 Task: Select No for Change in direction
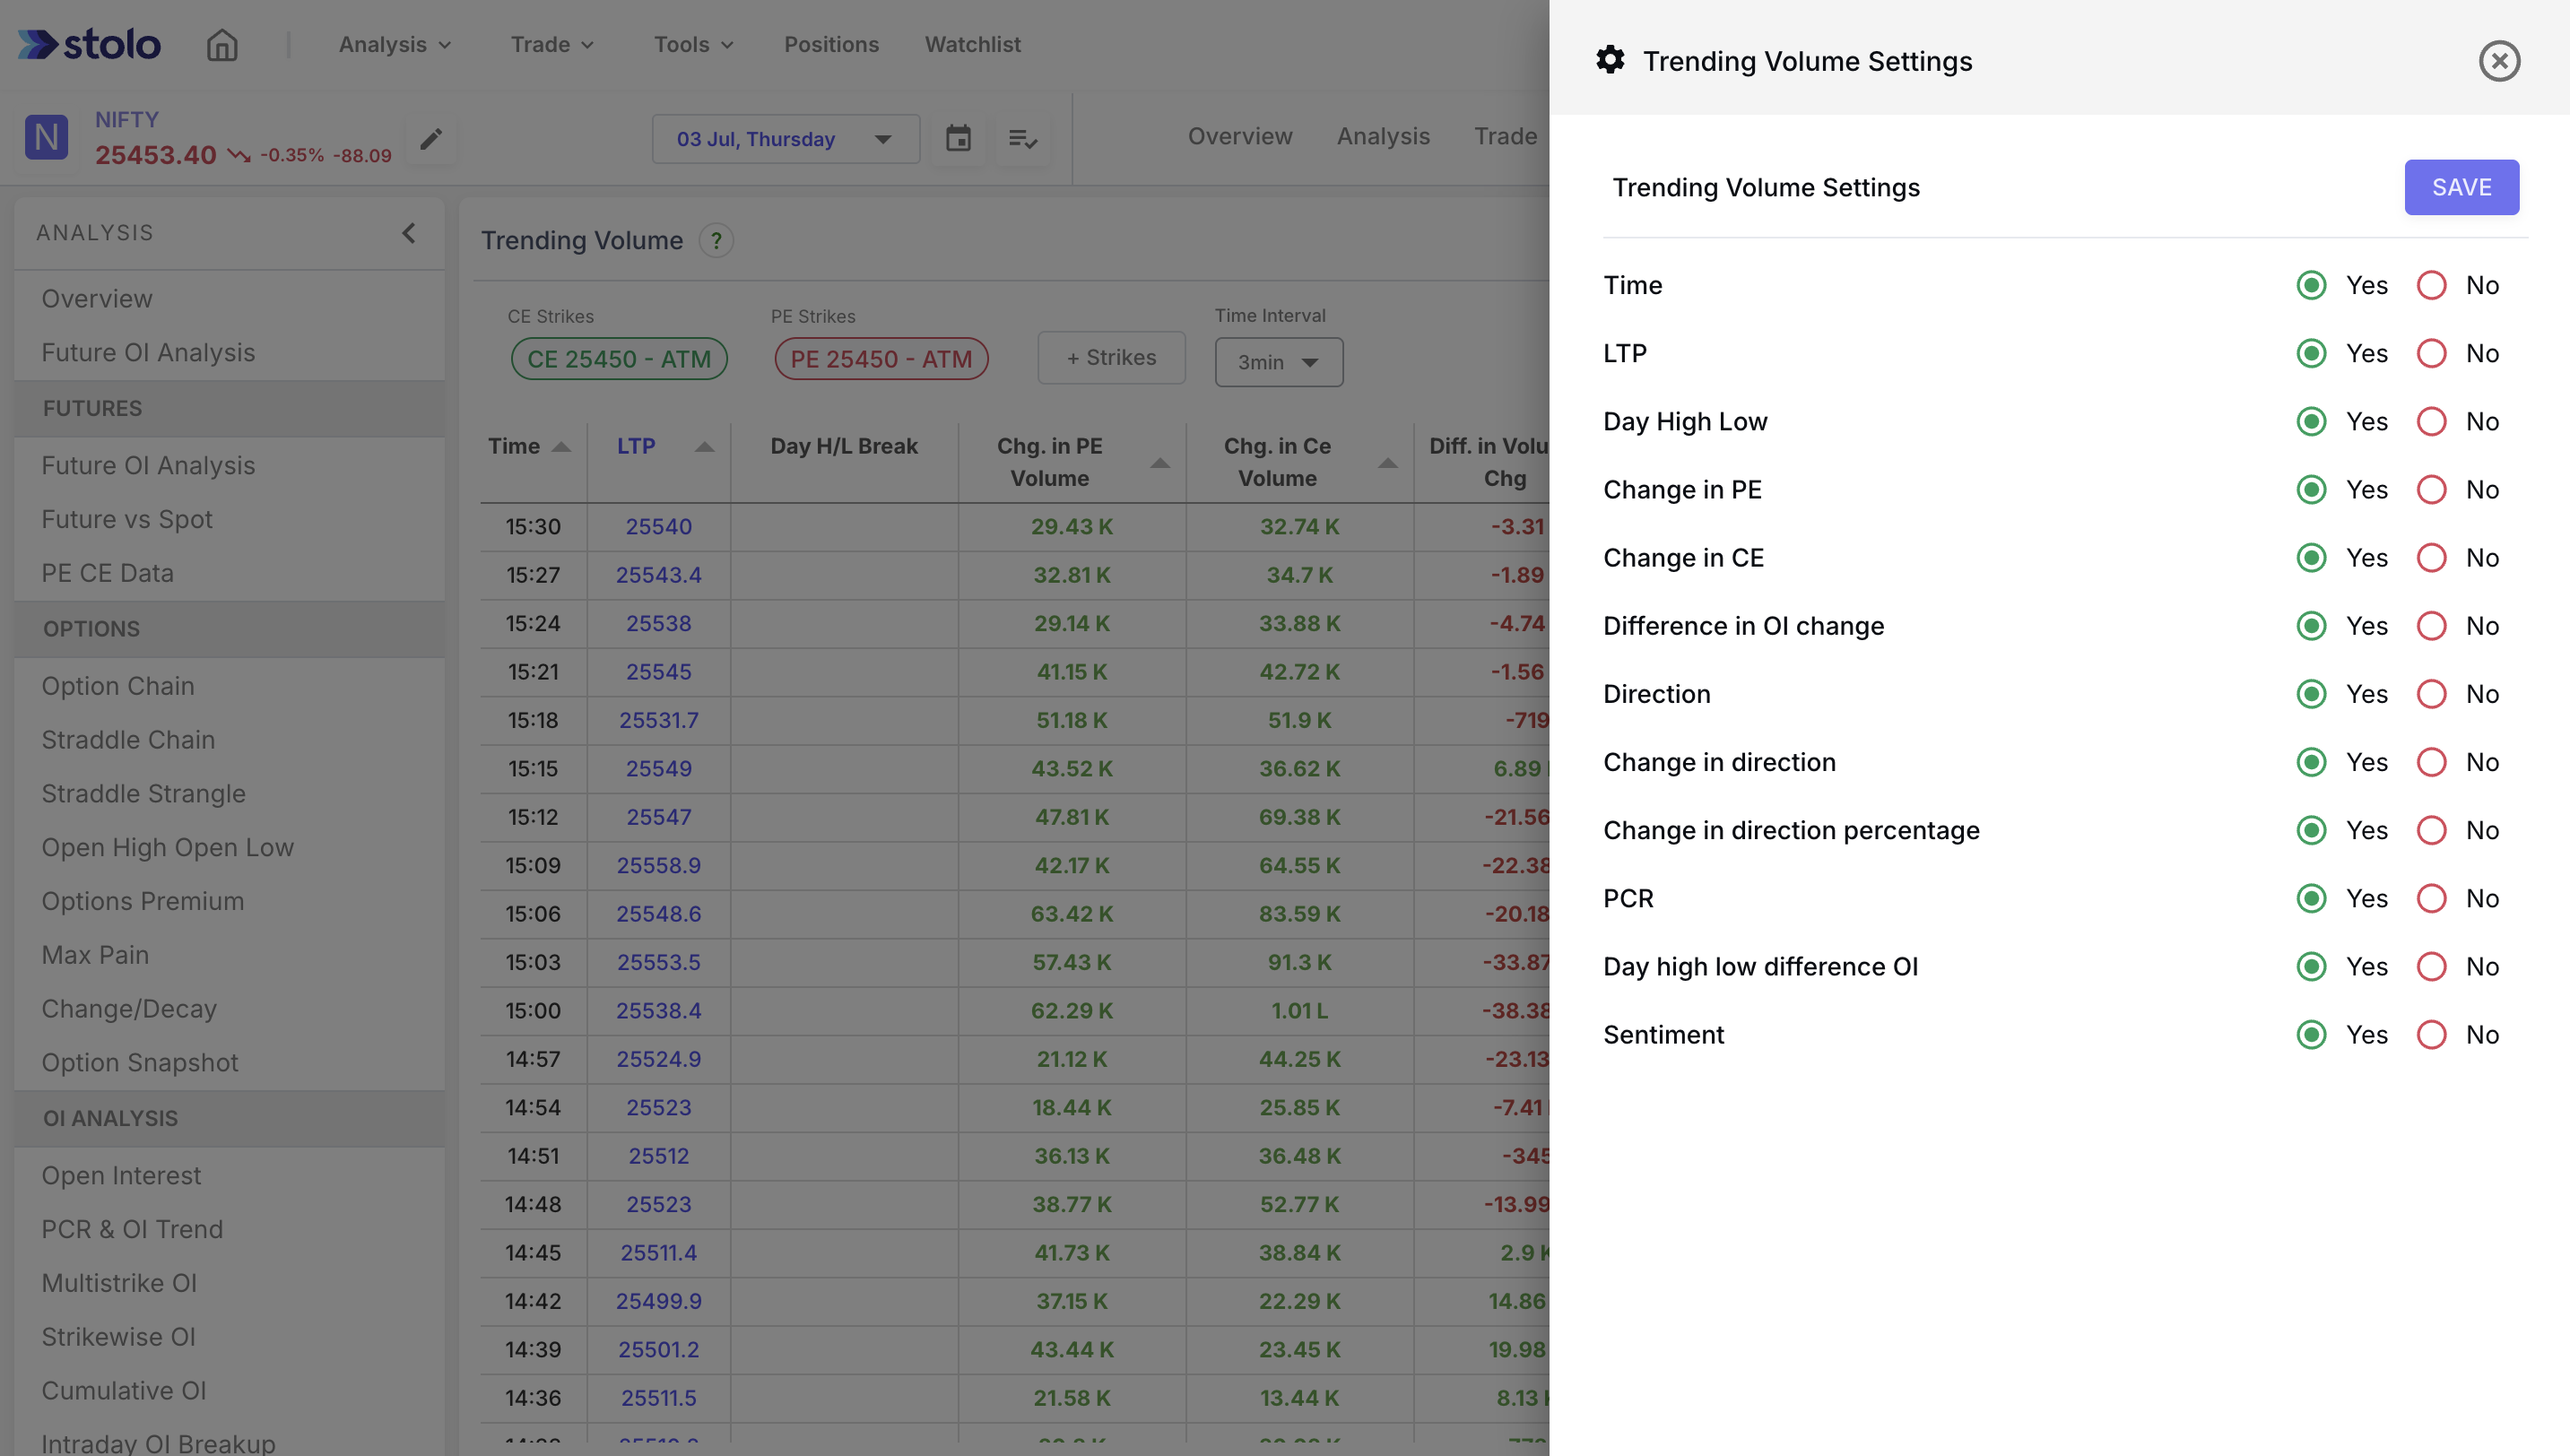[x=2431, y=762]
